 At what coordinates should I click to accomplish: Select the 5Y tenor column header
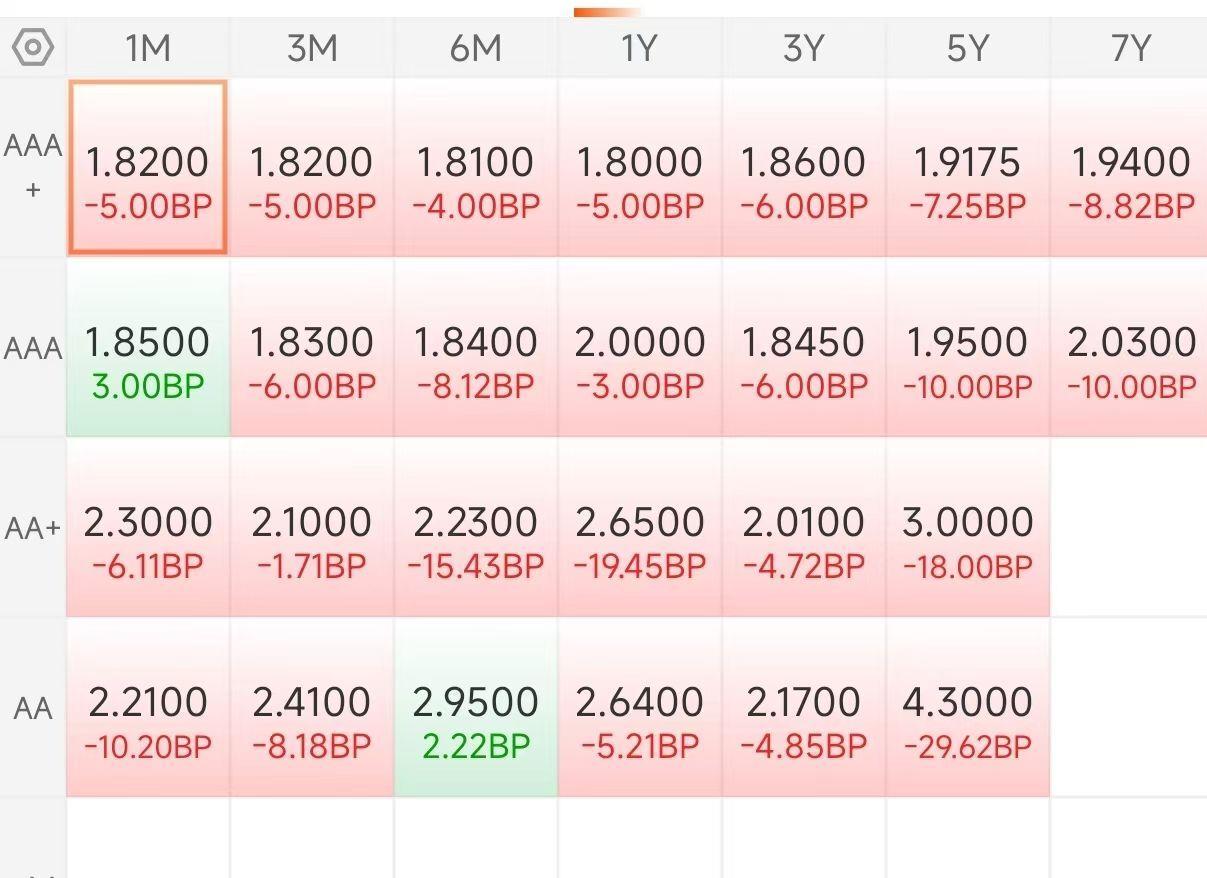pos(967,48)
